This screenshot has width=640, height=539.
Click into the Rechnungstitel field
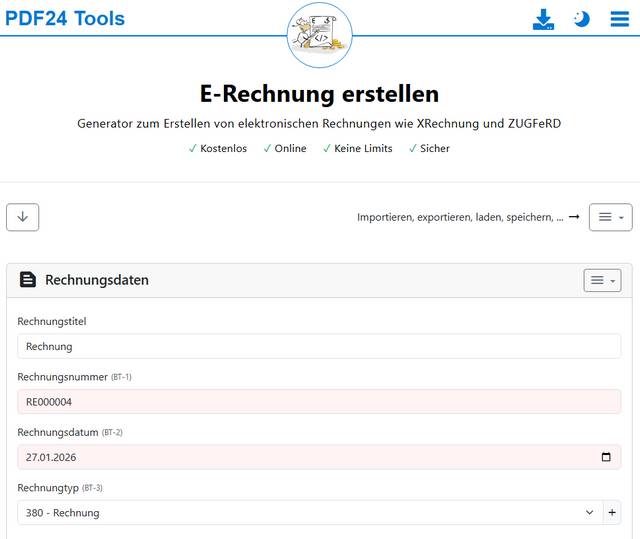click(x=319, y=346)
